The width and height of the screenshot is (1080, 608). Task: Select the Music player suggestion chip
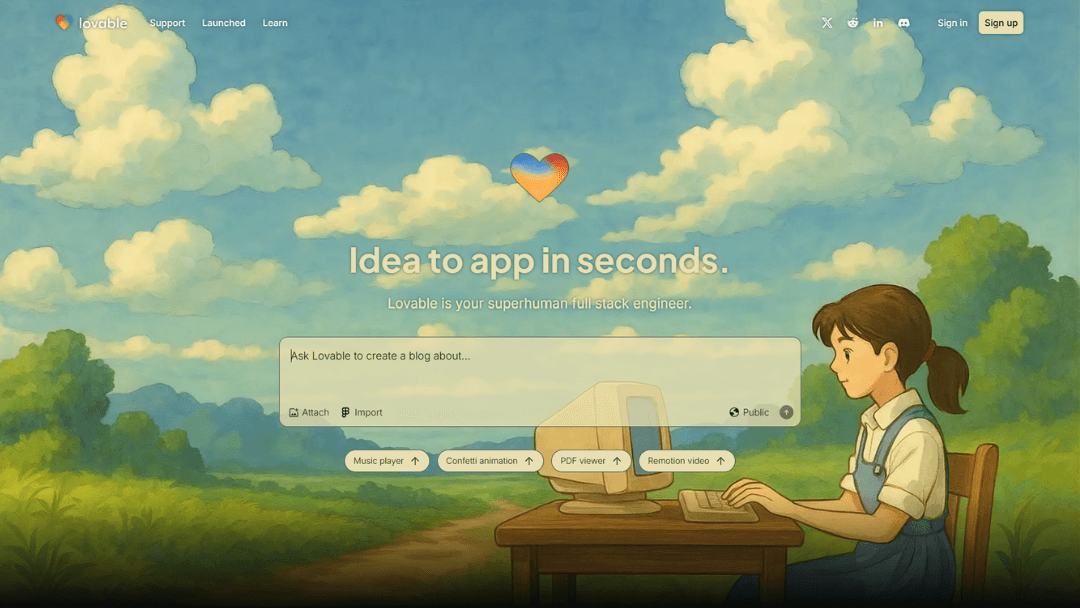click(x=386, y=461)
